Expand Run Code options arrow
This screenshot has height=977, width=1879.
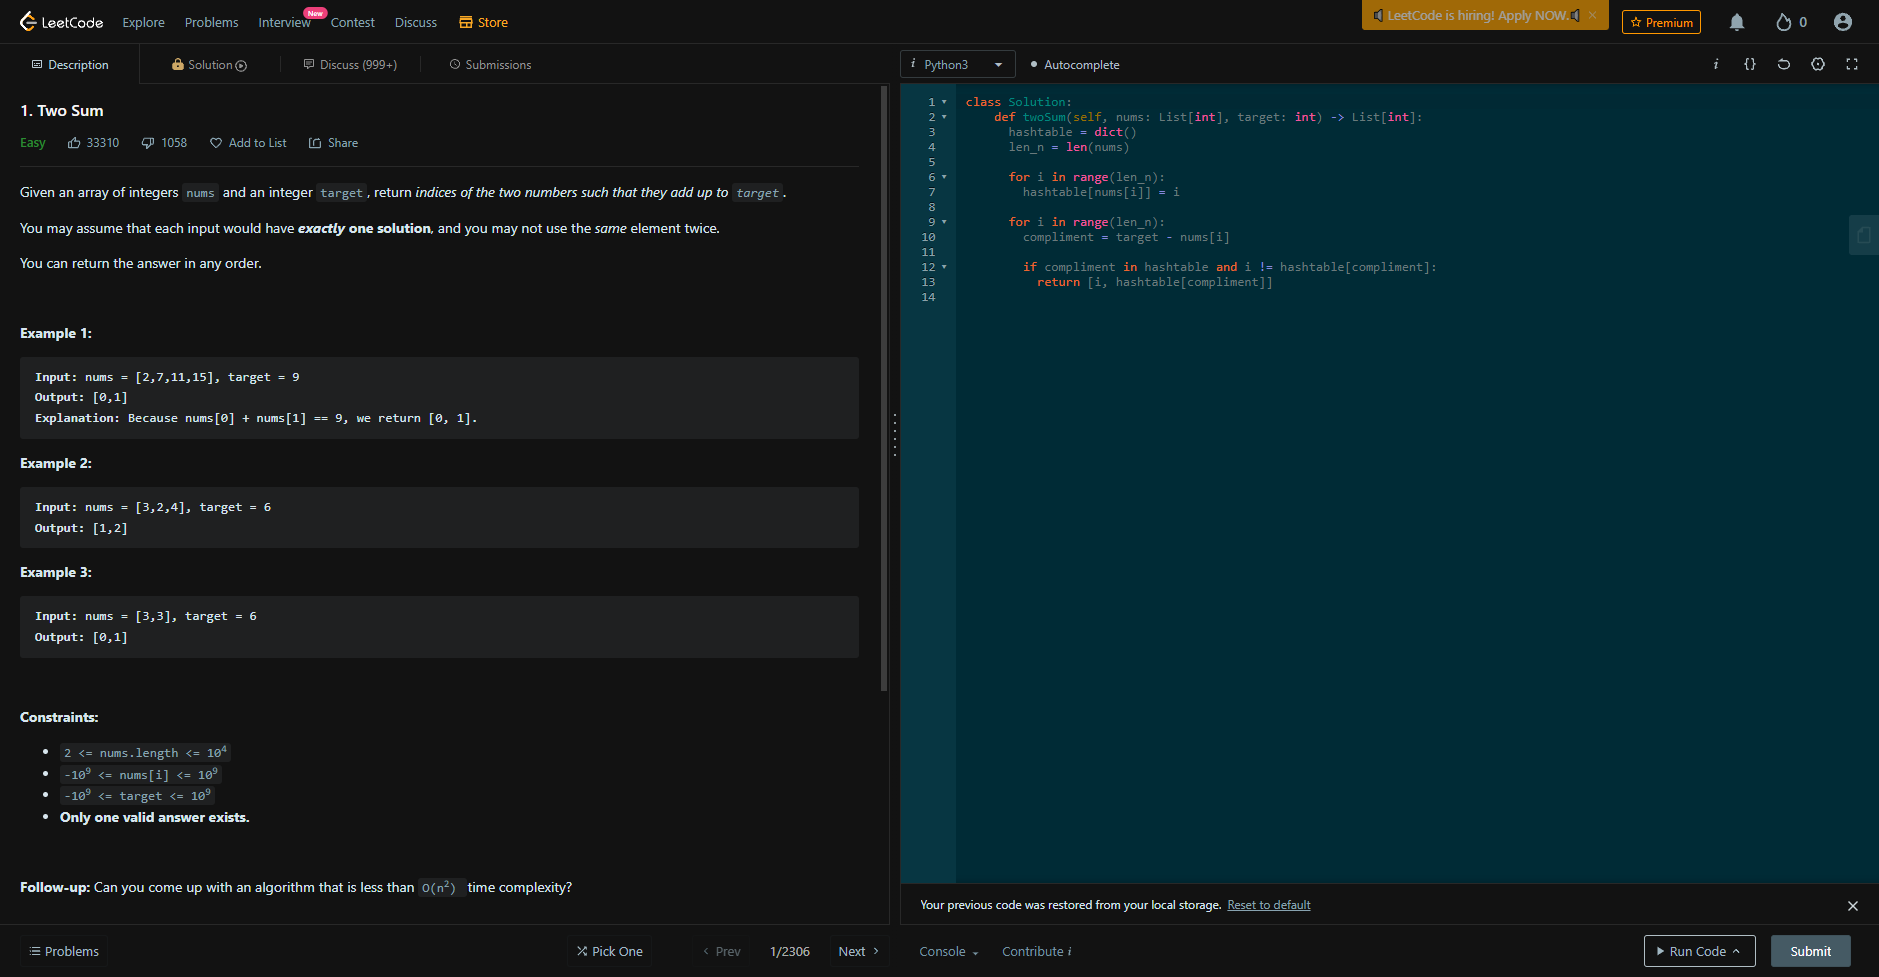[1737, 951]
